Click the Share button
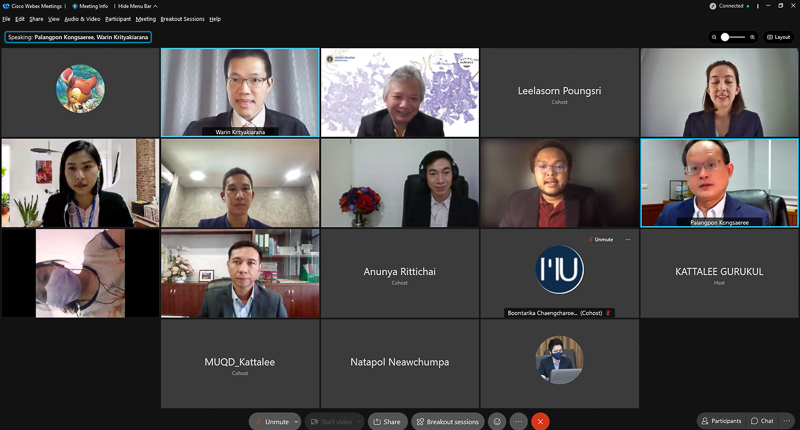Image resolution: width=800 pixels, height=430 pixels. pyautogui.click(x=387, y=421)
